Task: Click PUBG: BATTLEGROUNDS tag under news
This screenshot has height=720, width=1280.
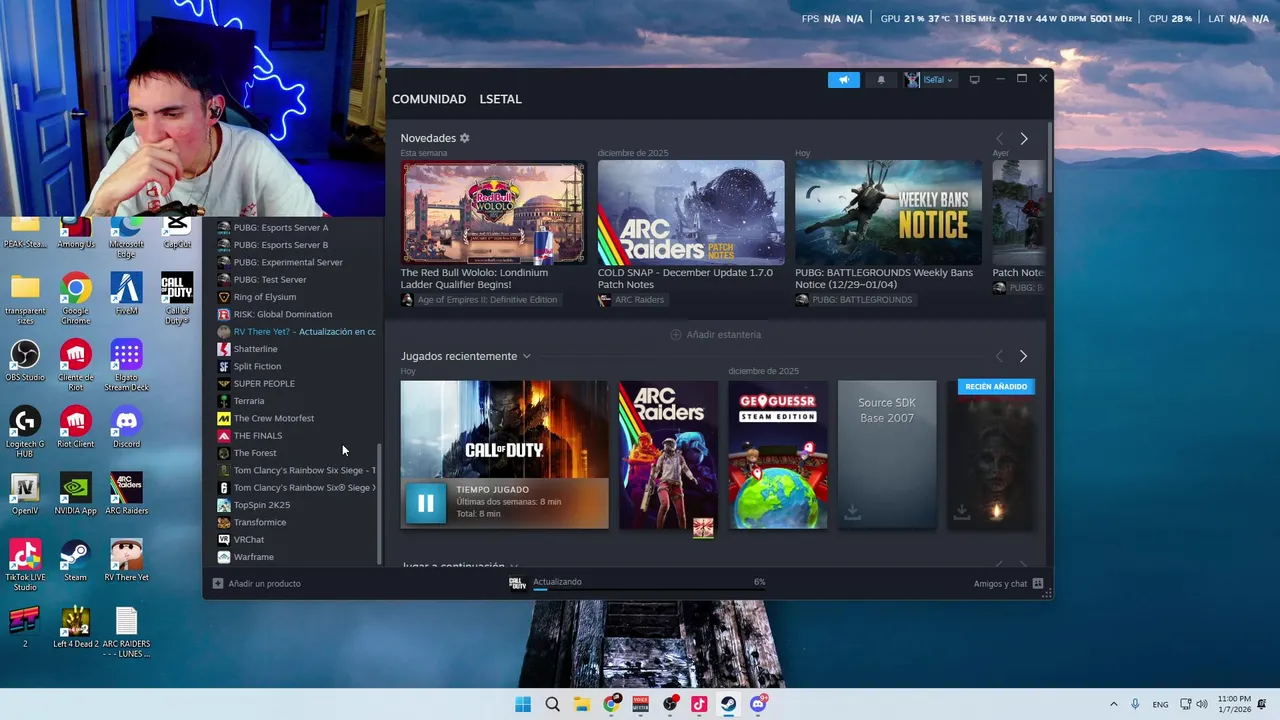Action: (x=854, y=300)
